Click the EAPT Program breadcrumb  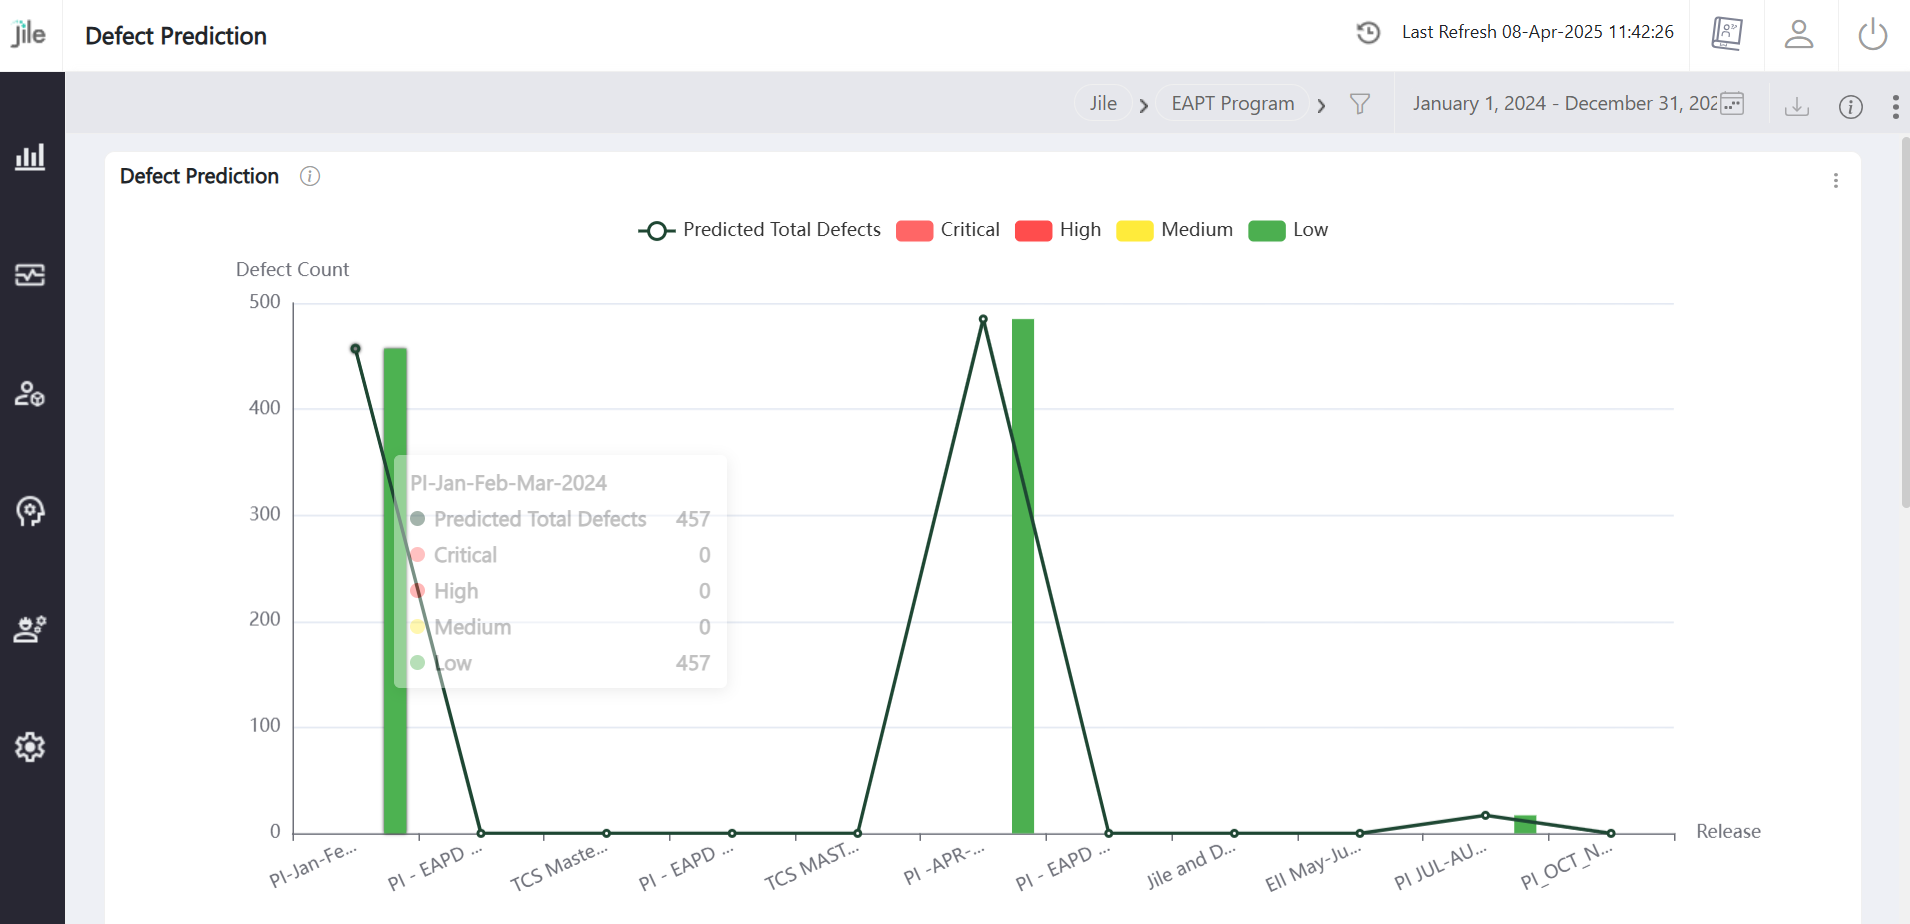tap(1232, 104)
